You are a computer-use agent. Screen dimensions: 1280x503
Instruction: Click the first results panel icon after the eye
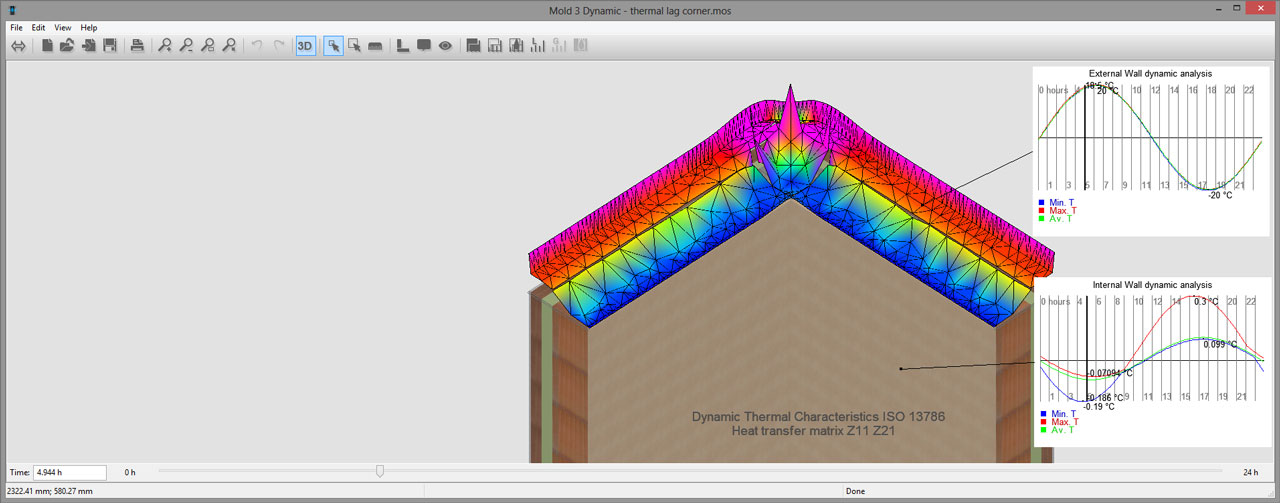[474, 46]
